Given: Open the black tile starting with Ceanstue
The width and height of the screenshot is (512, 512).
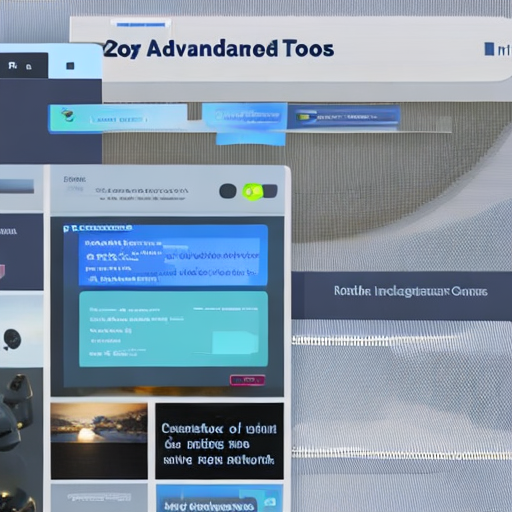Looking at the screenshot, I should (219, 441).
